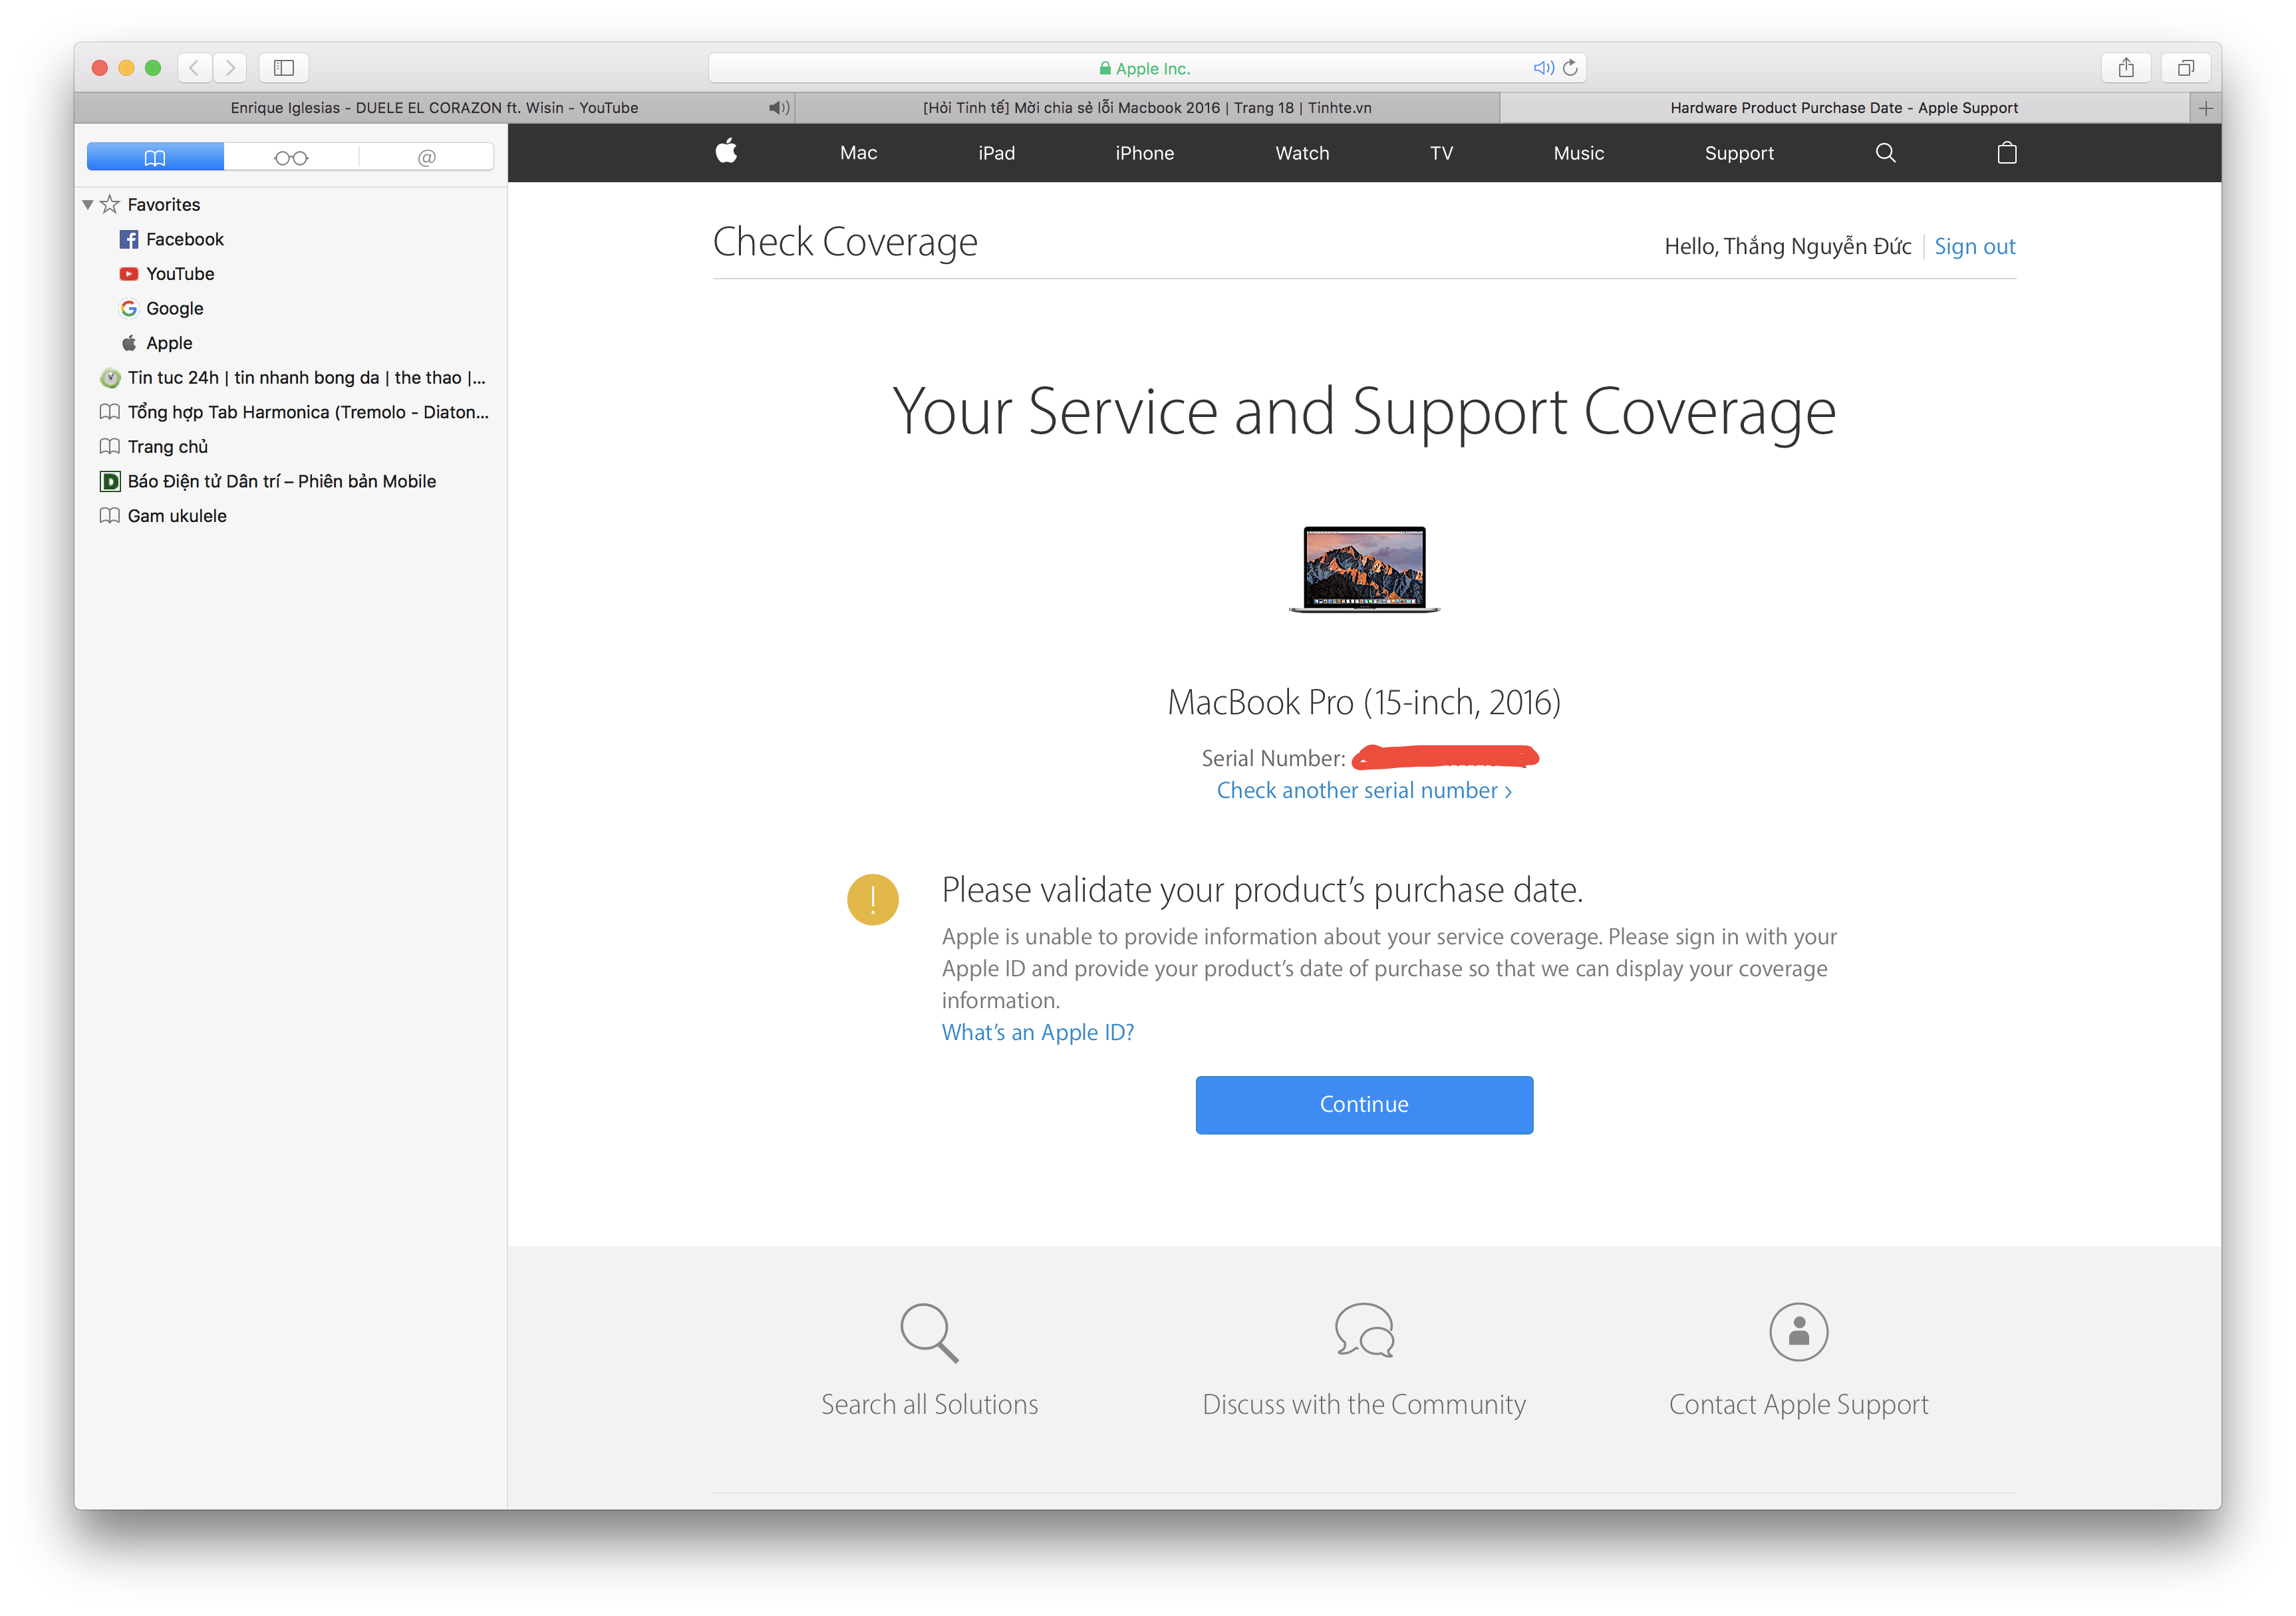Reload the page with refresh icon
Image resolution: width=2296 pixels, height=1616 pixels.
[1570, 68]
